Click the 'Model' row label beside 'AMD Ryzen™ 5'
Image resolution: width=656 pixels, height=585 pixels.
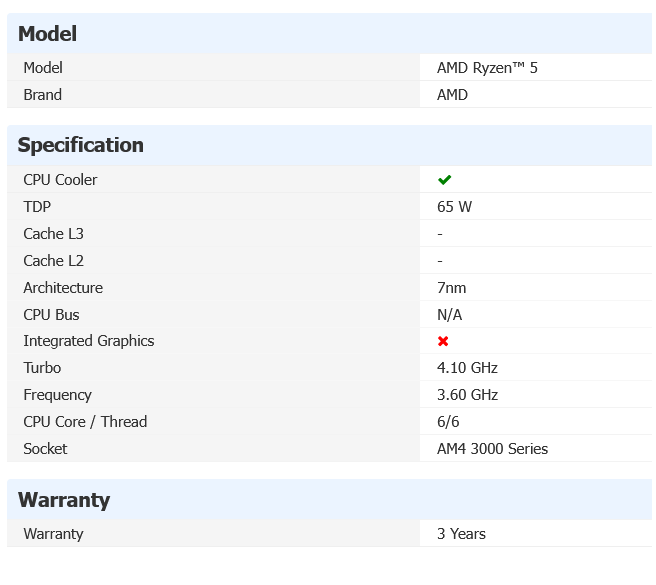pos(43,68)
